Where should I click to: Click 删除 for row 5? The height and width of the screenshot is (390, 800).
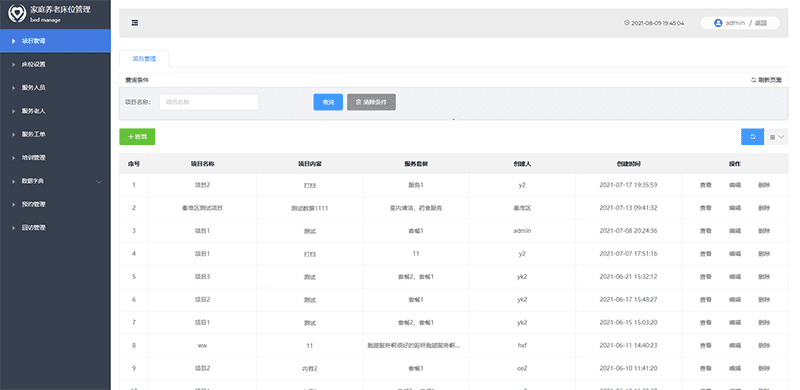pyautogui.click(x=764, y=277)
